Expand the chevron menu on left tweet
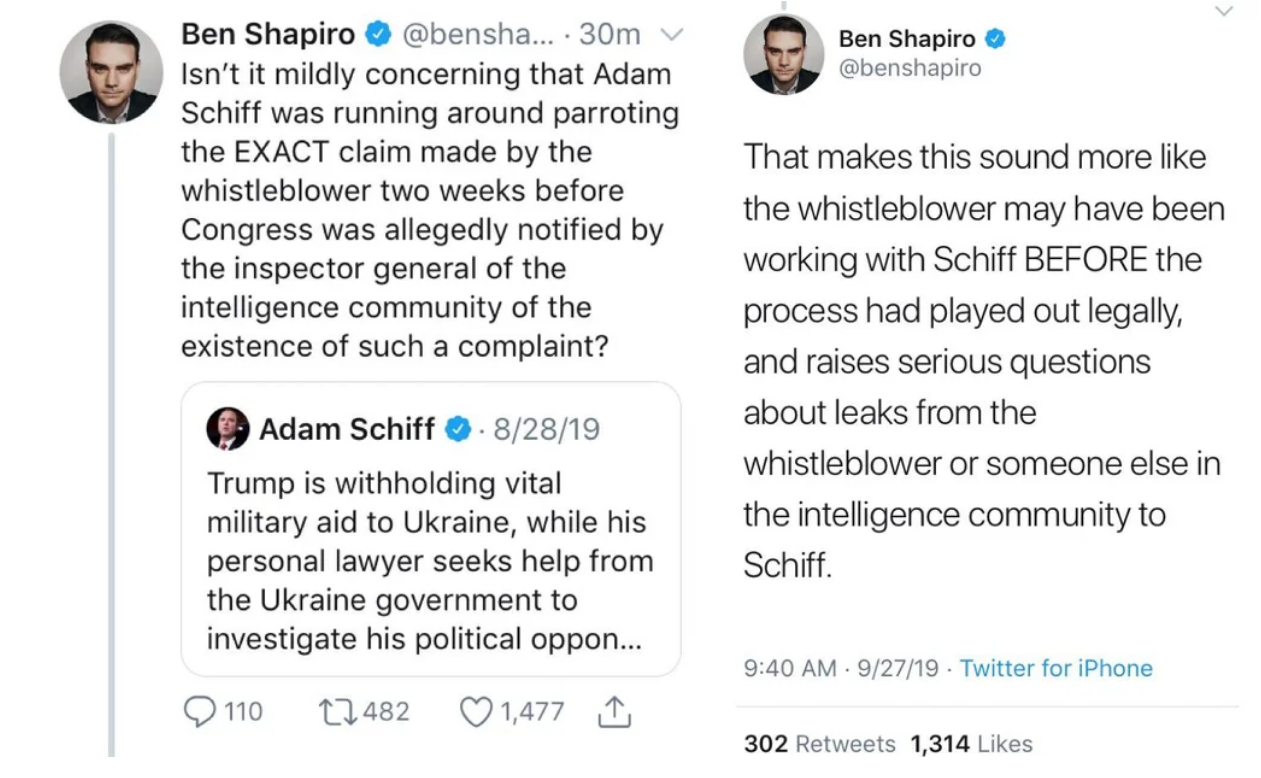This screenshot has height=778, width=1261. (x=673, y=35)
